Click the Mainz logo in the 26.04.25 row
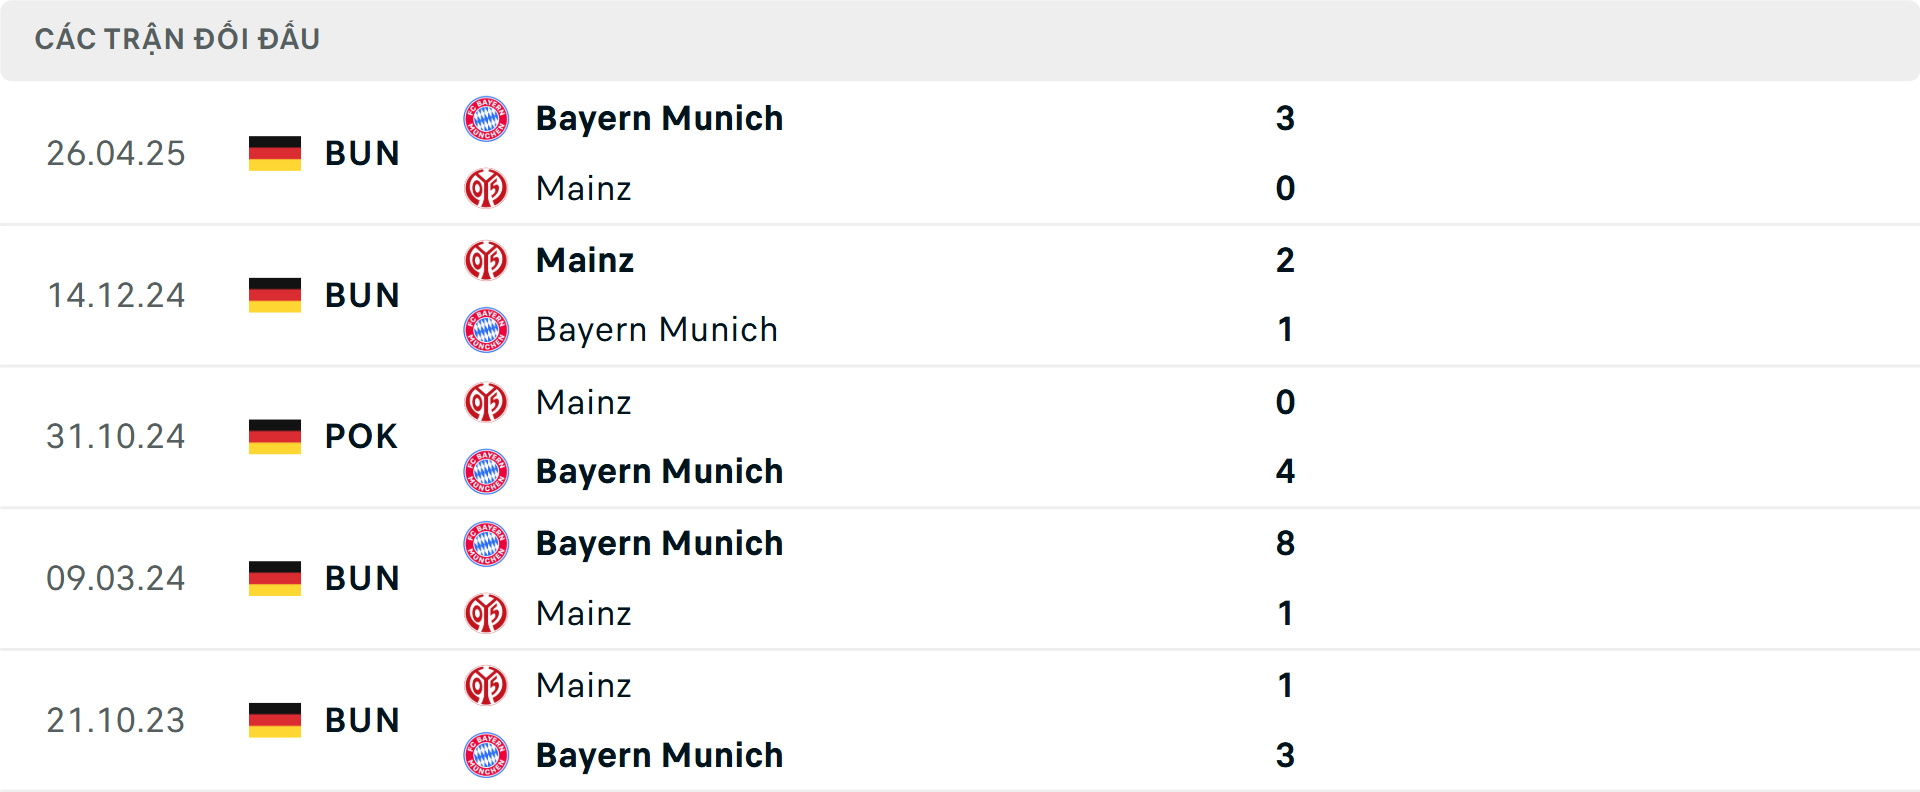The height and width of the screenshot is (792, 1920). click(486, 188)
